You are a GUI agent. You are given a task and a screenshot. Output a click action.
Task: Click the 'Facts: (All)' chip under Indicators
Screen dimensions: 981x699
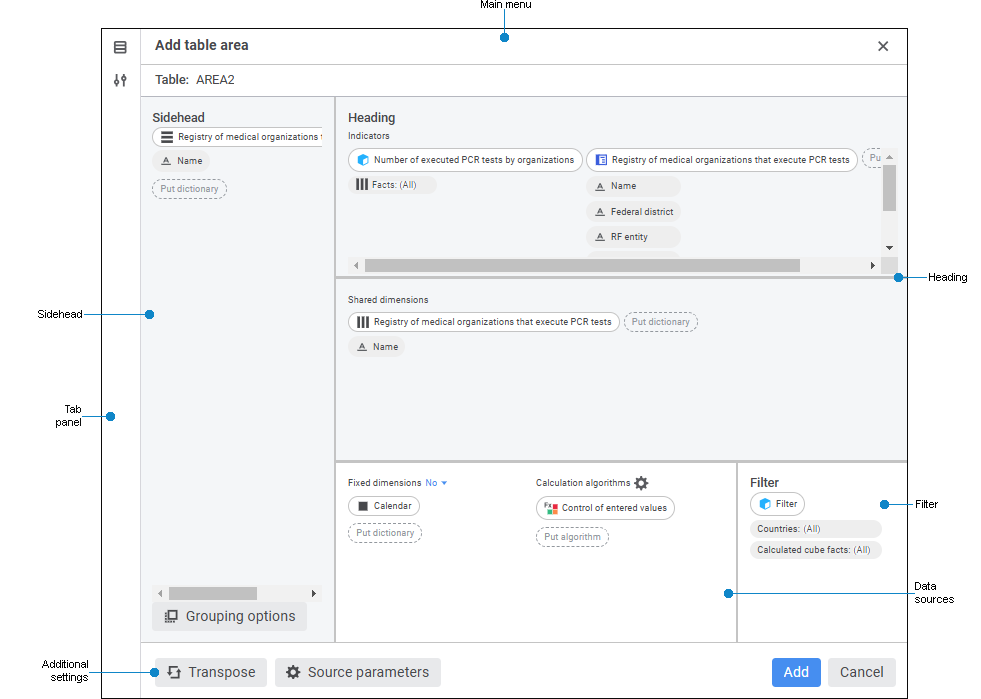[392, 185]
